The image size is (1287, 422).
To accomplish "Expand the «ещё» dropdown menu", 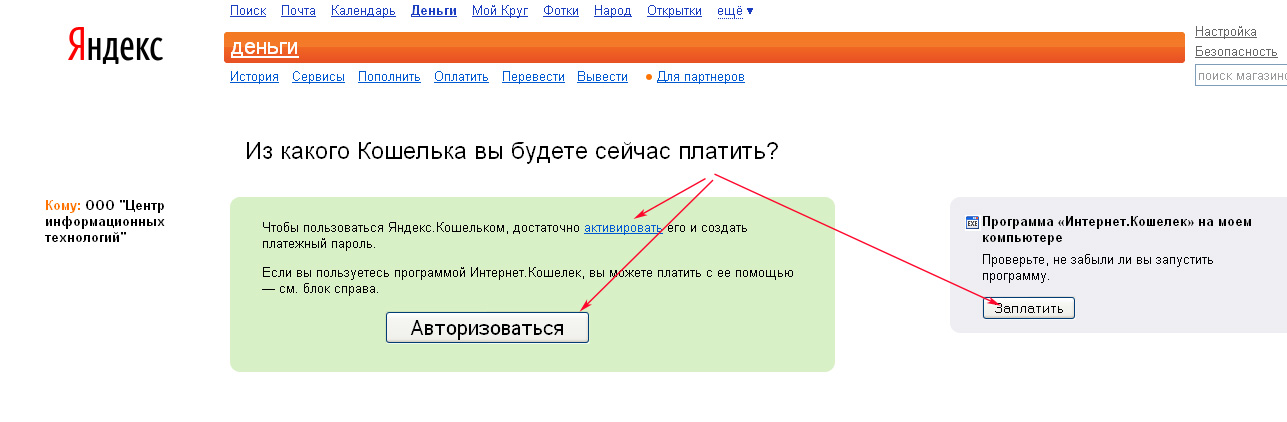I will (x=735, y=11).
